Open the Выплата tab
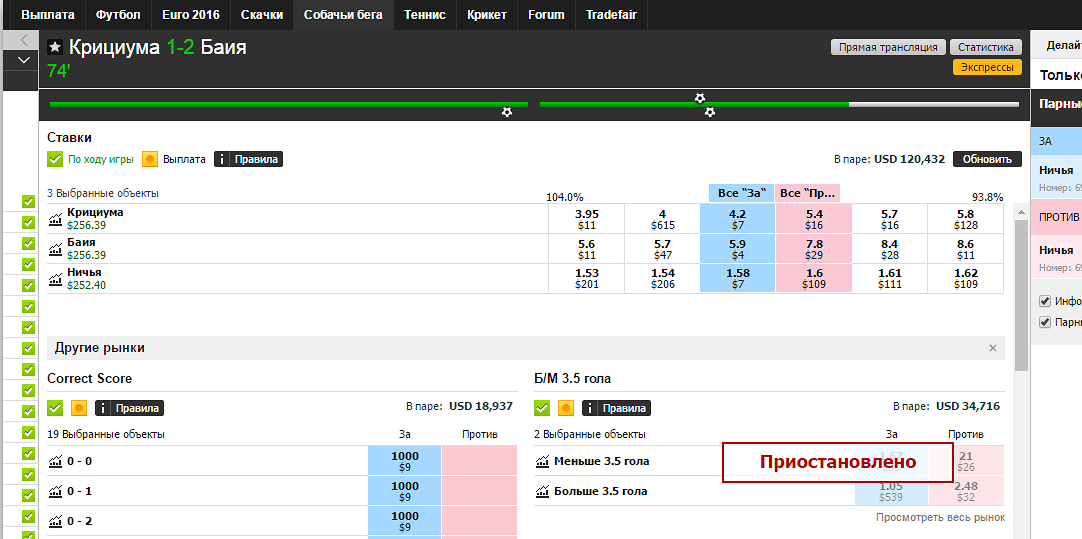The image size is (1082, 539). pyautogui.click(x=48, y=14)
